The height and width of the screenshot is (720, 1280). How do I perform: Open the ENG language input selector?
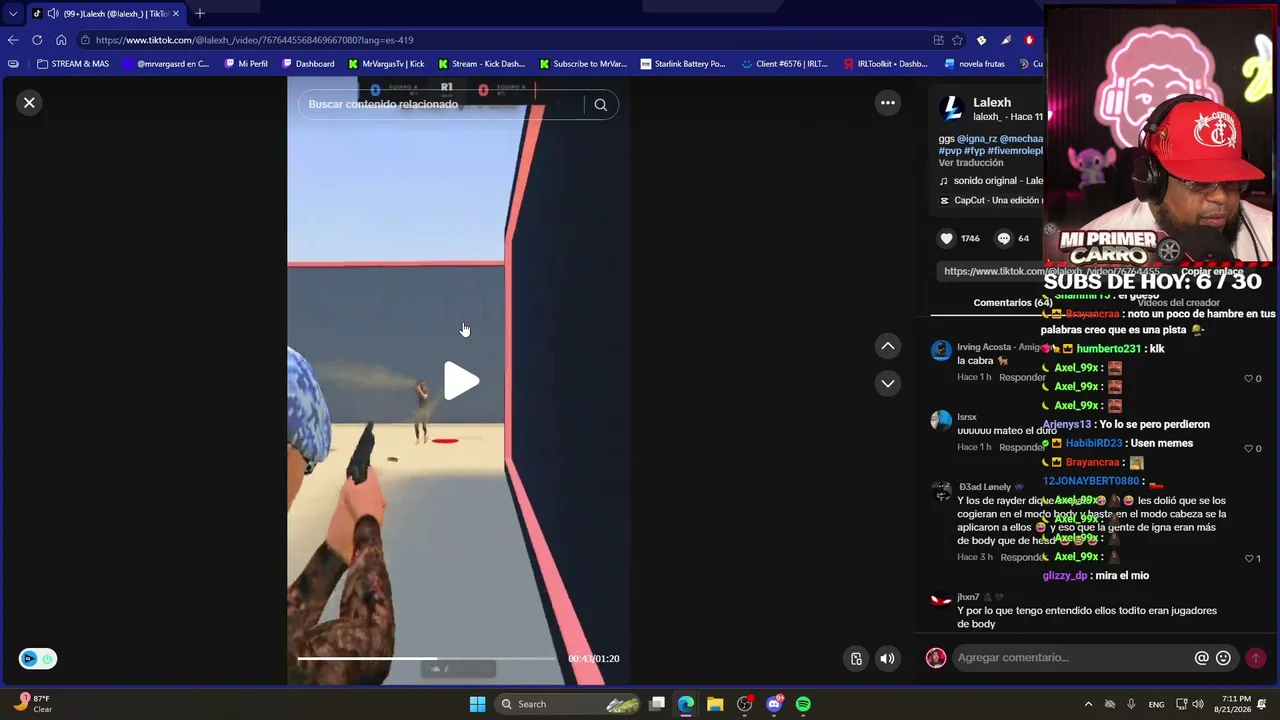(x=1156, y=704)
